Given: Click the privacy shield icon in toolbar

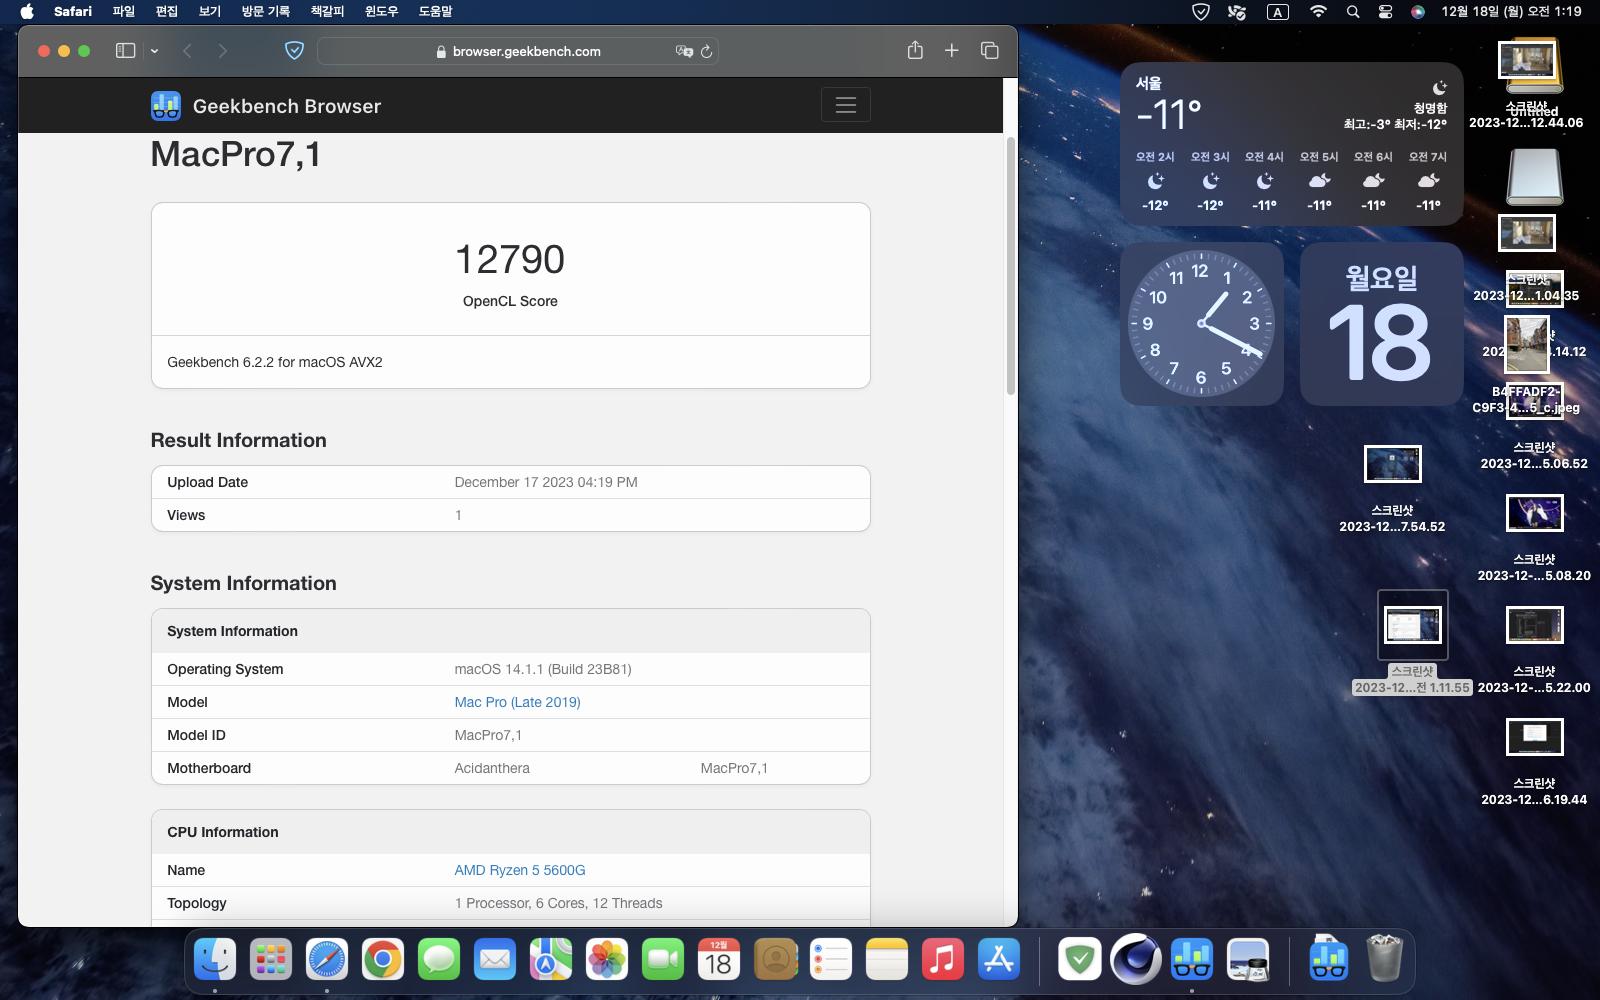Looking at the screenshot, I should [x=294, y=51].
